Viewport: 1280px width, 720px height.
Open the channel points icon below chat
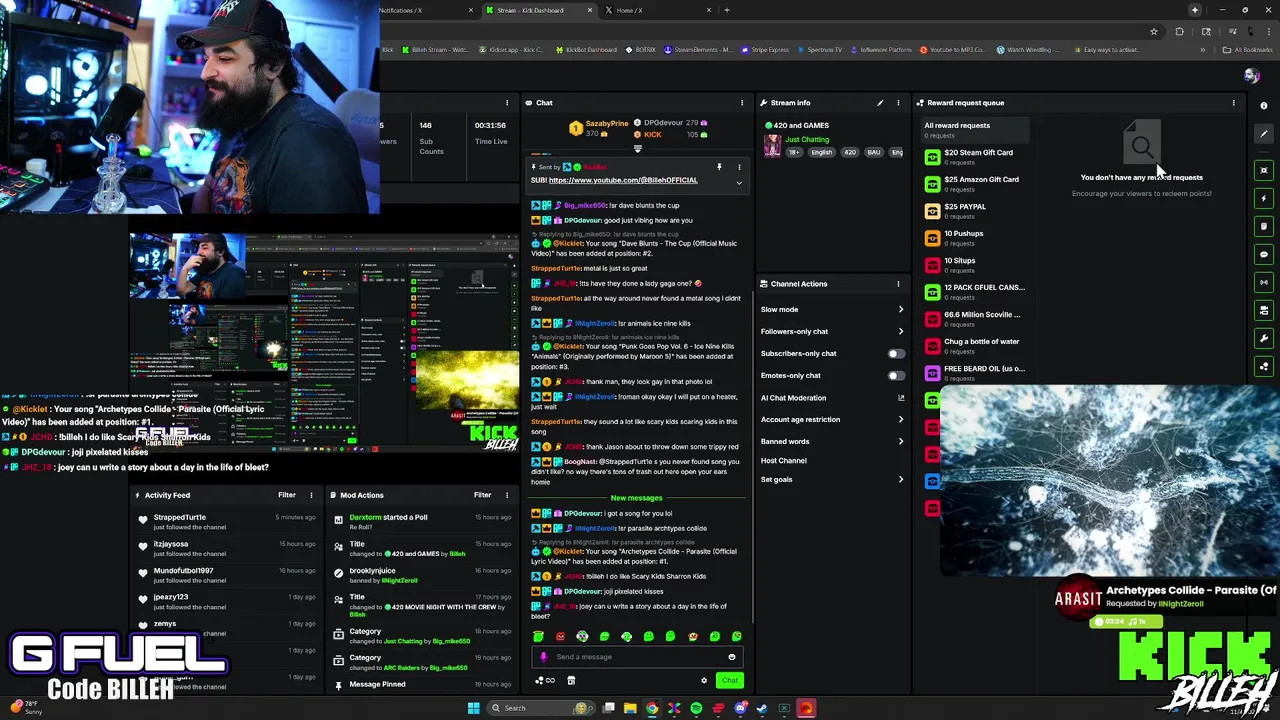coord(545,681)
